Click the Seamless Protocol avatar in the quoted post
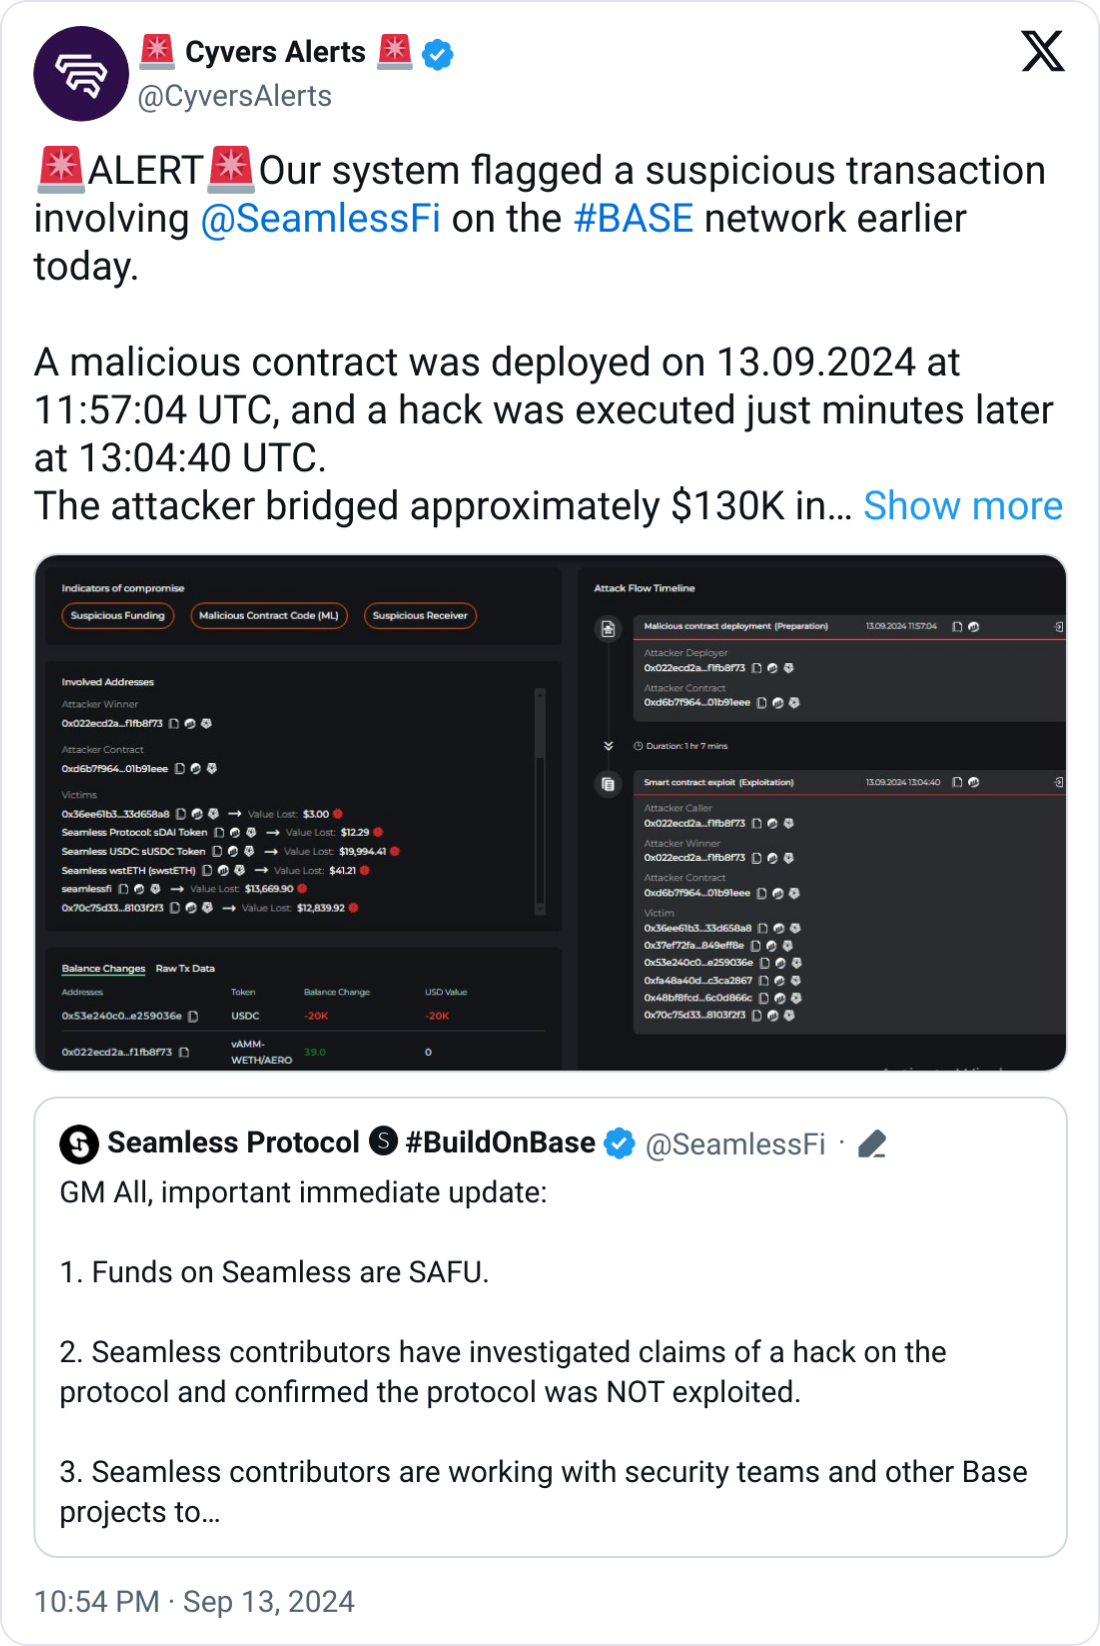The width and height of the screenshot is (1100, 1646). pos(79,1144)
